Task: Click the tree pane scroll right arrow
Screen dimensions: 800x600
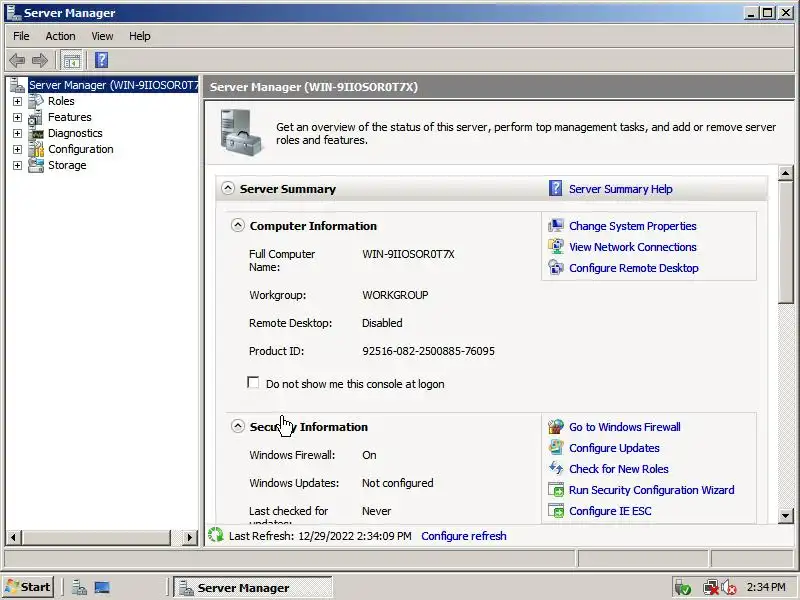Action: pyautogui.click(x=190, y=537)
